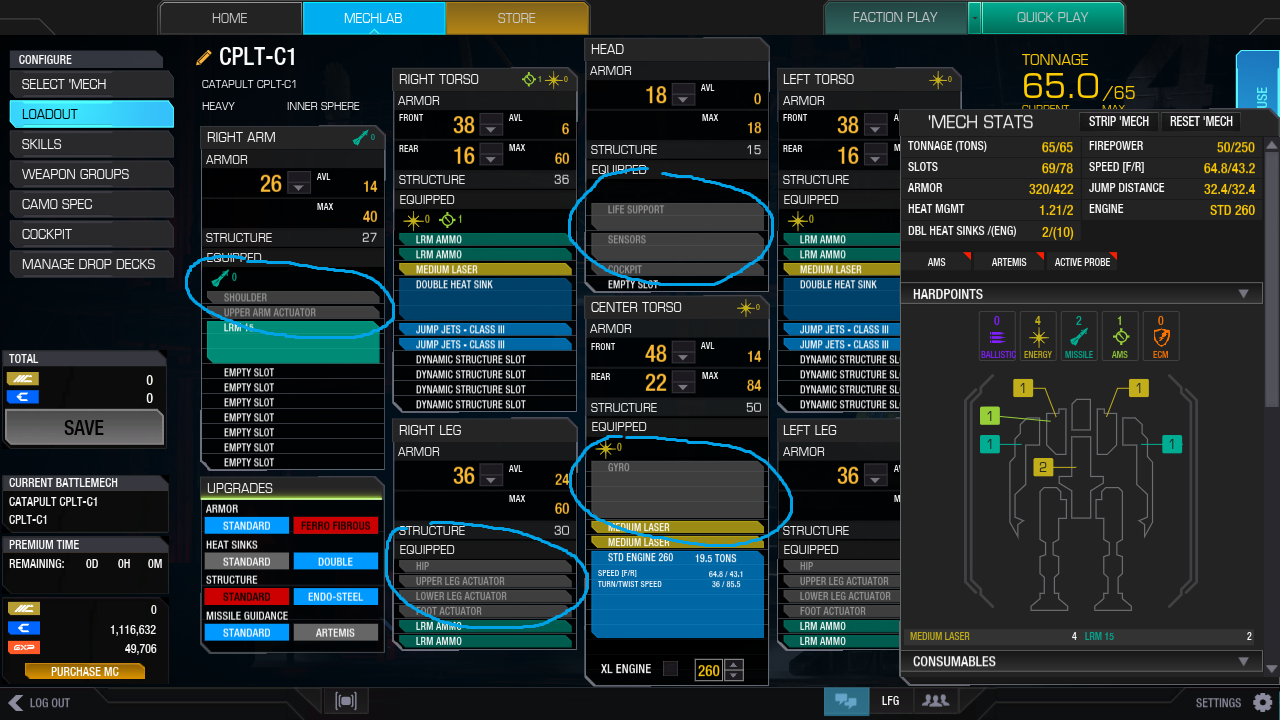Collapse the Hardpoints section
This screenshot has height=720, width=1280.
click(1243, 294)
